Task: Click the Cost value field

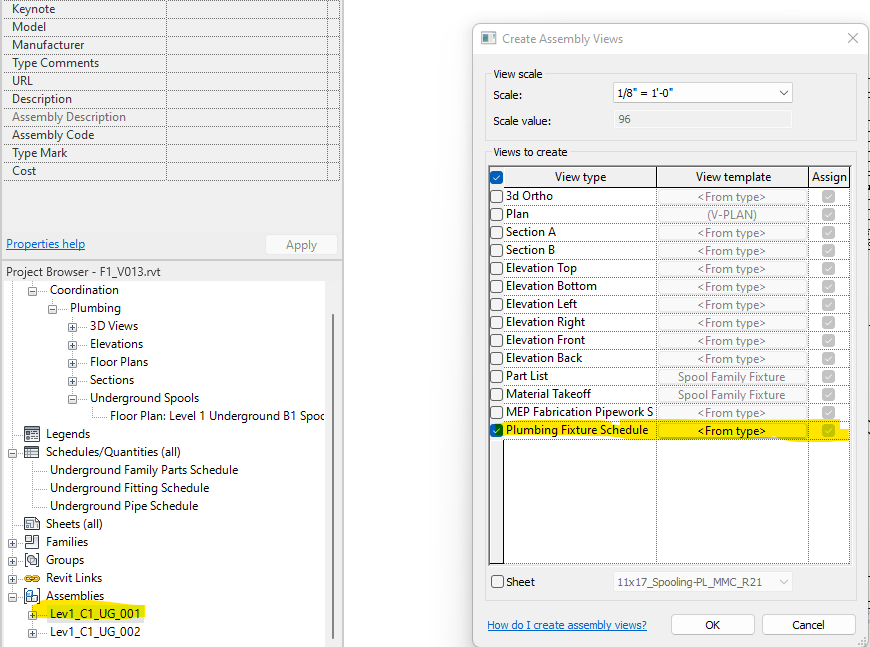Action: (x=250, y=170)
